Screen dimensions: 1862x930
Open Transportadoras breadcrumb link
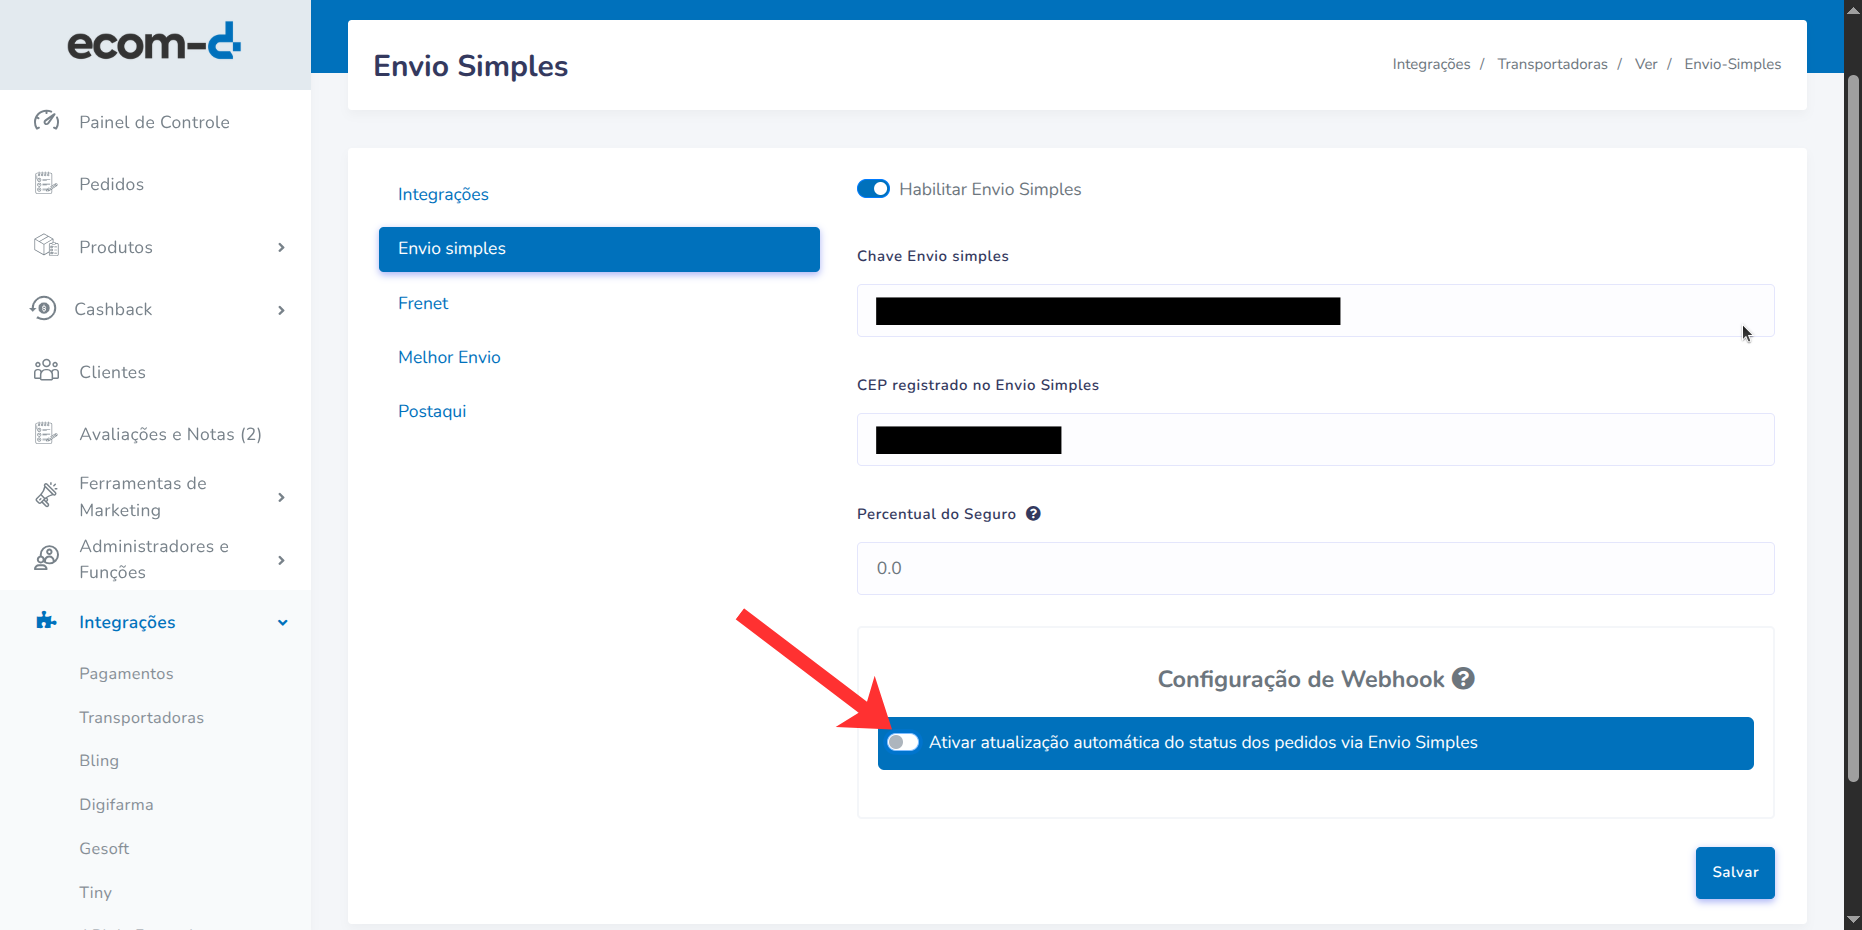point(1552,64)
